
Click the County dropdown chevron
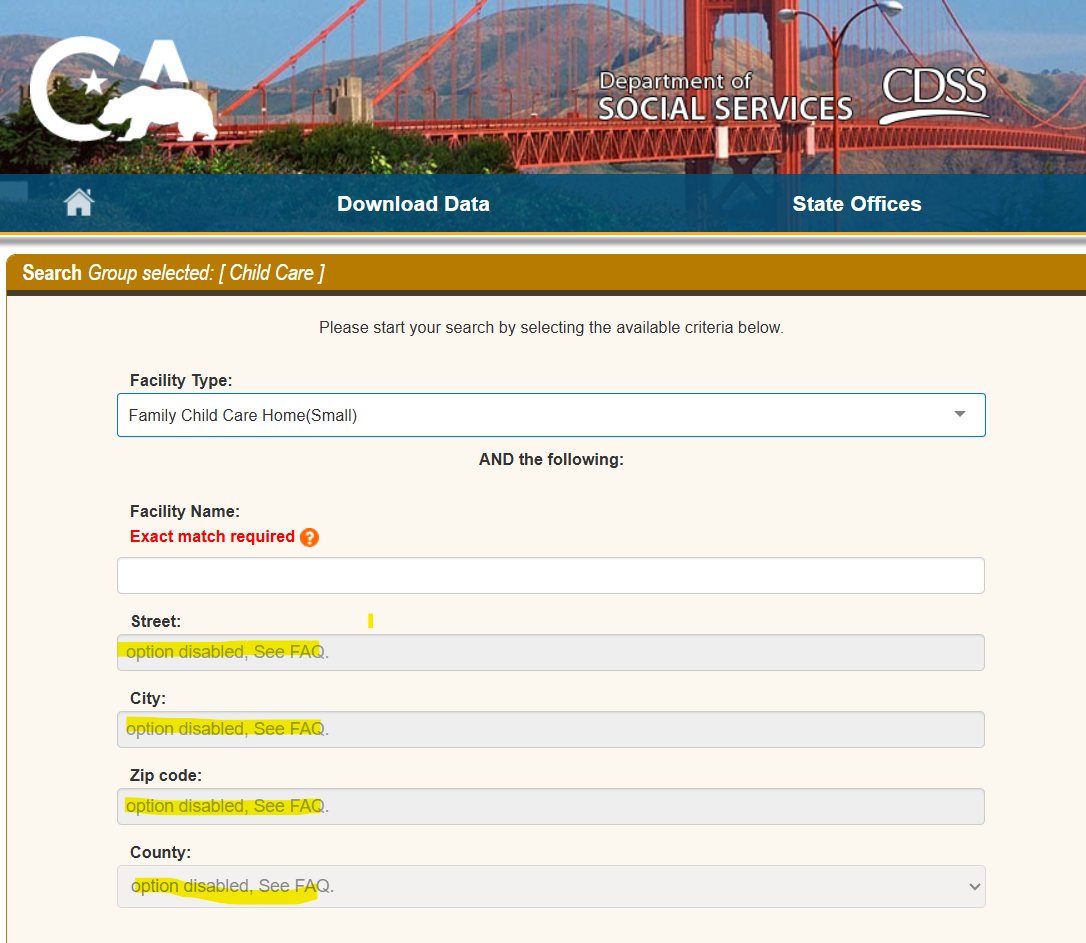(x=974, y=886)
